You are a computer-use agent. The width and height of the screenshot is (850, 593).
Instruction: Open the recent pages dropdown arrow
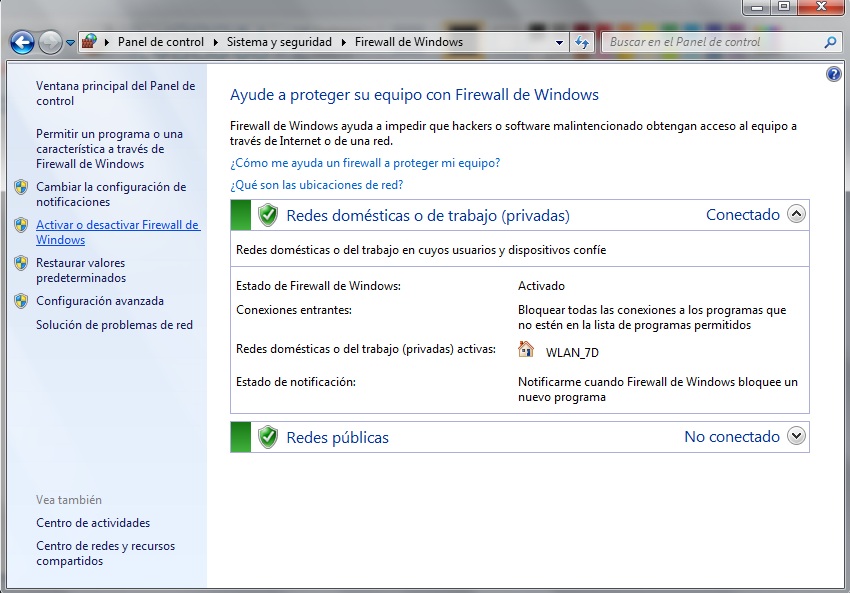pyautogui.click(x=70, y=43)
